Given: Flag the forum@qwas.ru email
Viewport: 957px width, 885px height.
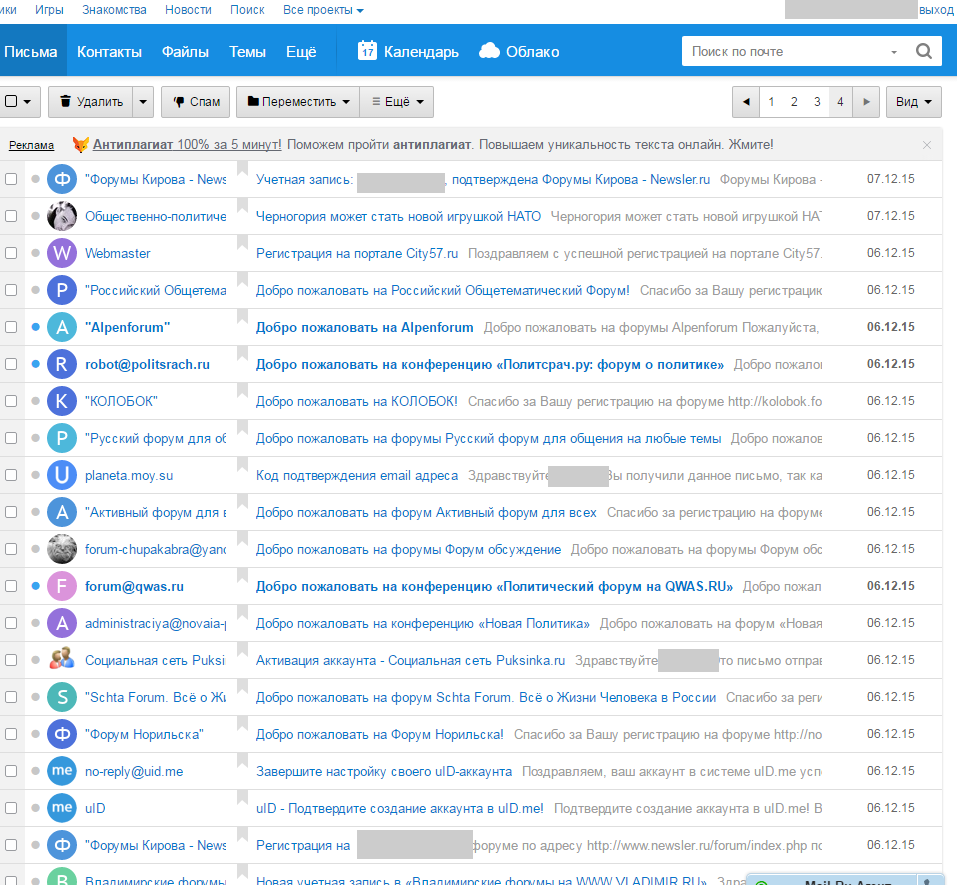Looking at the screenshot, I should 242,576.
